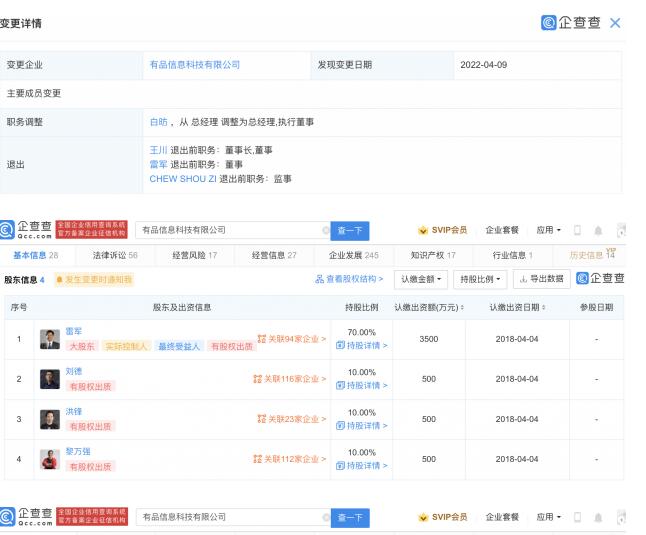Open shareholder 洪锋 profile
646x535 pixels.
[74, 411]
